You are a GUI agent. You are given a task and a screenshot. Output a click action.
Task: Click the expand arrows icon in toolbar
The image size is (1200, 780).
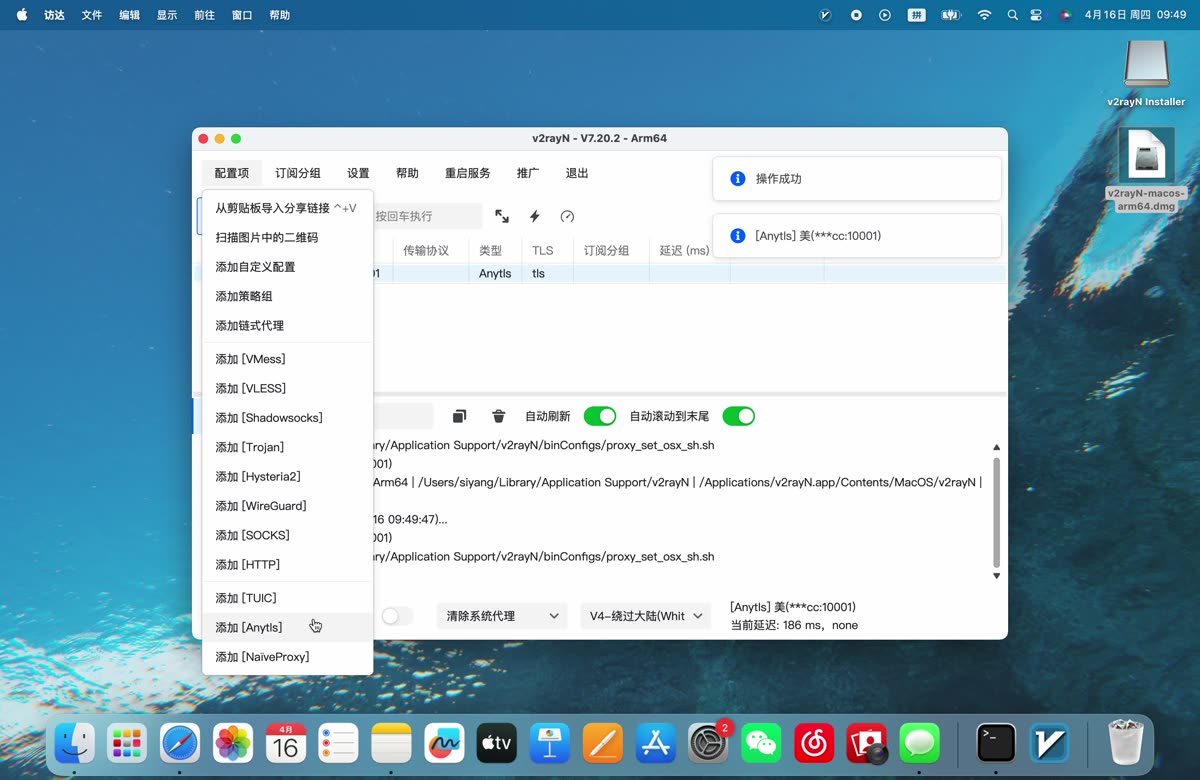pos(502,216)
